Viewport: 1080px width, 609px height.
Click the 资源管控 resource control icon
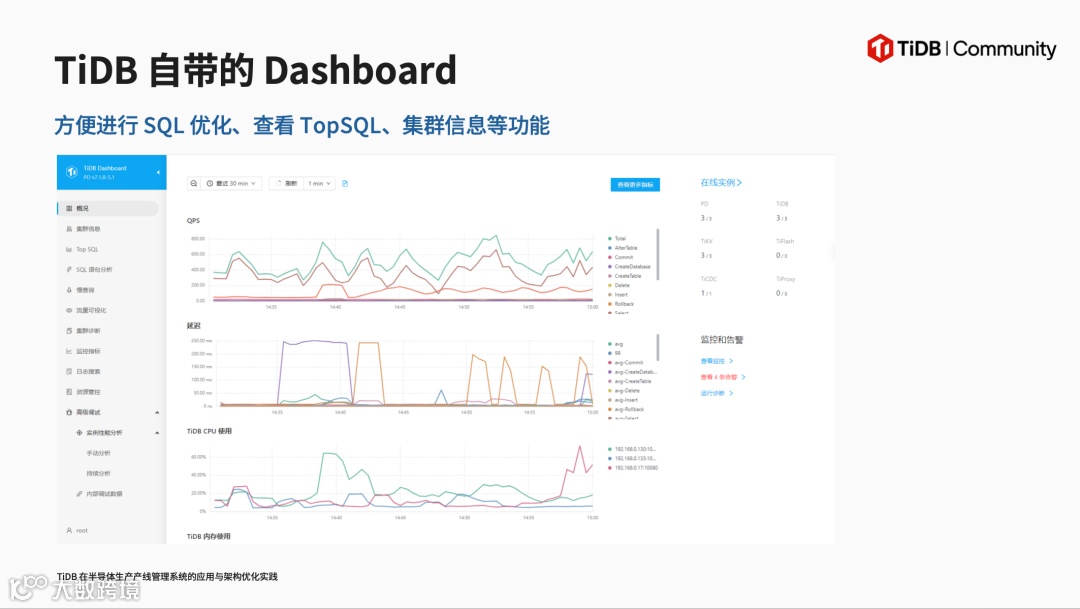pyautogui.click(x=69, y=392)
